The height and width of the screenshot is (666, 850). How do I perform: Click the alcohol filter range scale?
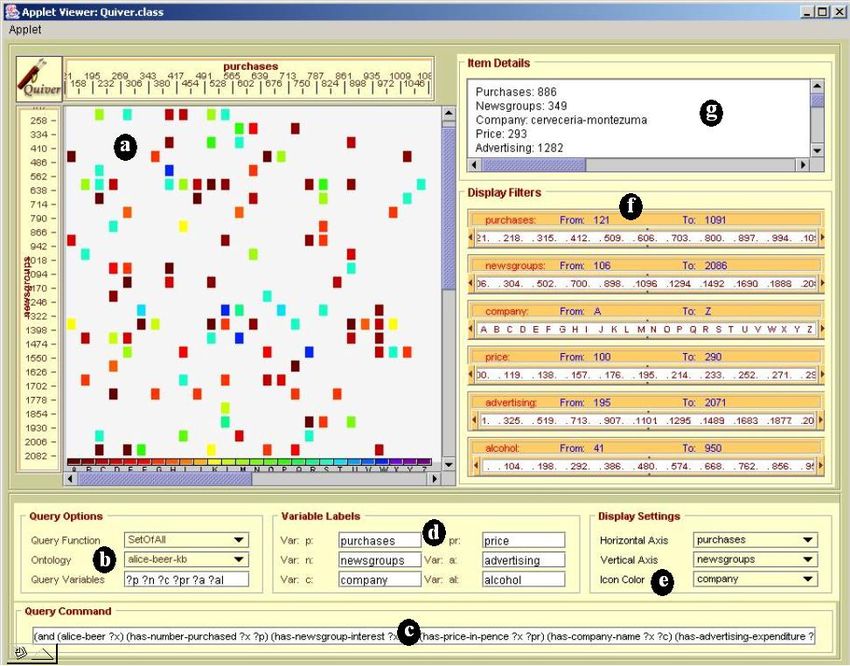[x=648, y=465]
